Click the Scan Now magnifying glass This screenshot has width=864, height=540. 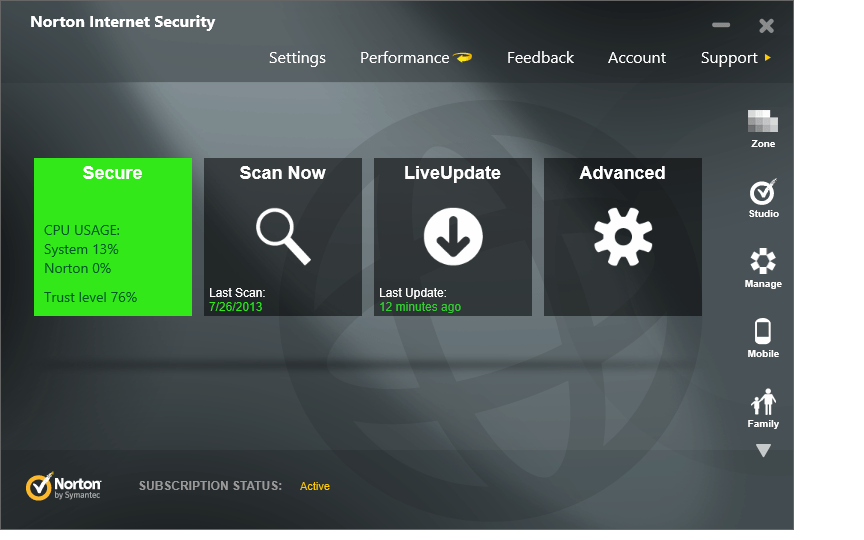pos(282,236)
